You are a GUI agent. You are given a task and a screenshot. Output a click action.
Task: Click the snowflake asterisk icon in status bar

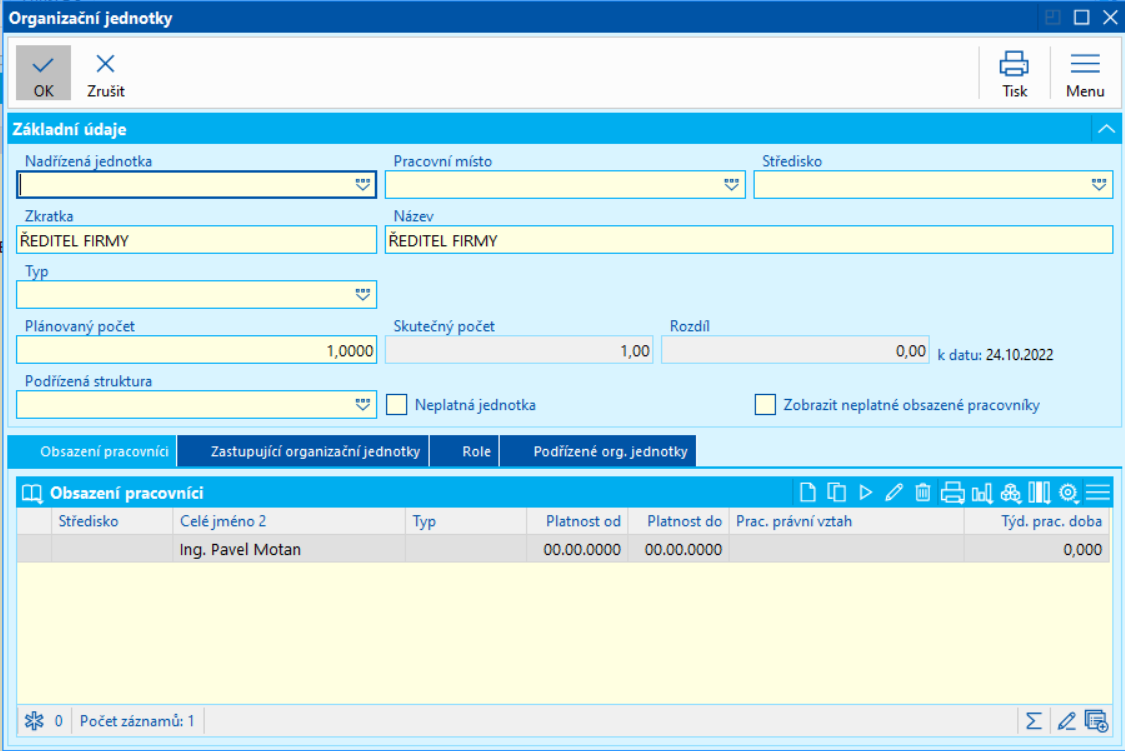(34, 721)
